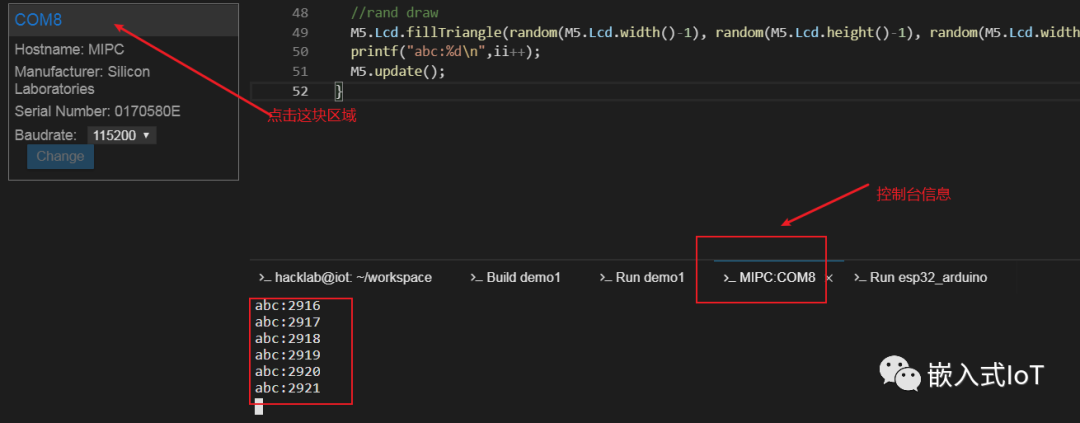
Task: Click the WeChat logo in the watermark
Action: click(x=900, y=375)
